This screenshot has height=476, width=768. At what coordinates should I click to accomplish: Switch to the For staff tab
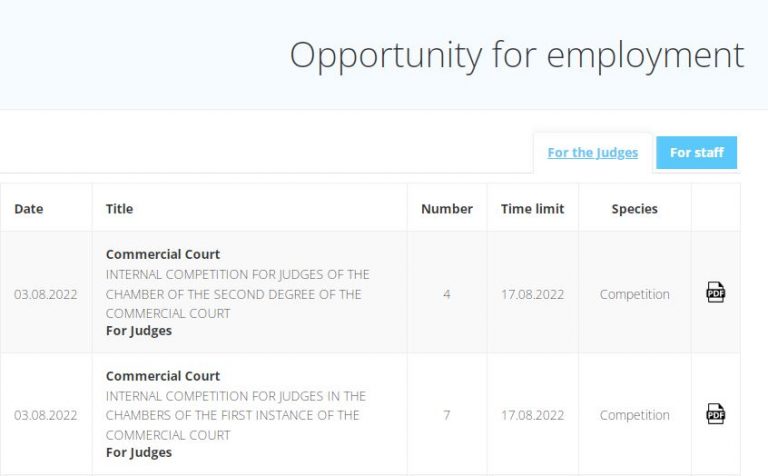696,153
